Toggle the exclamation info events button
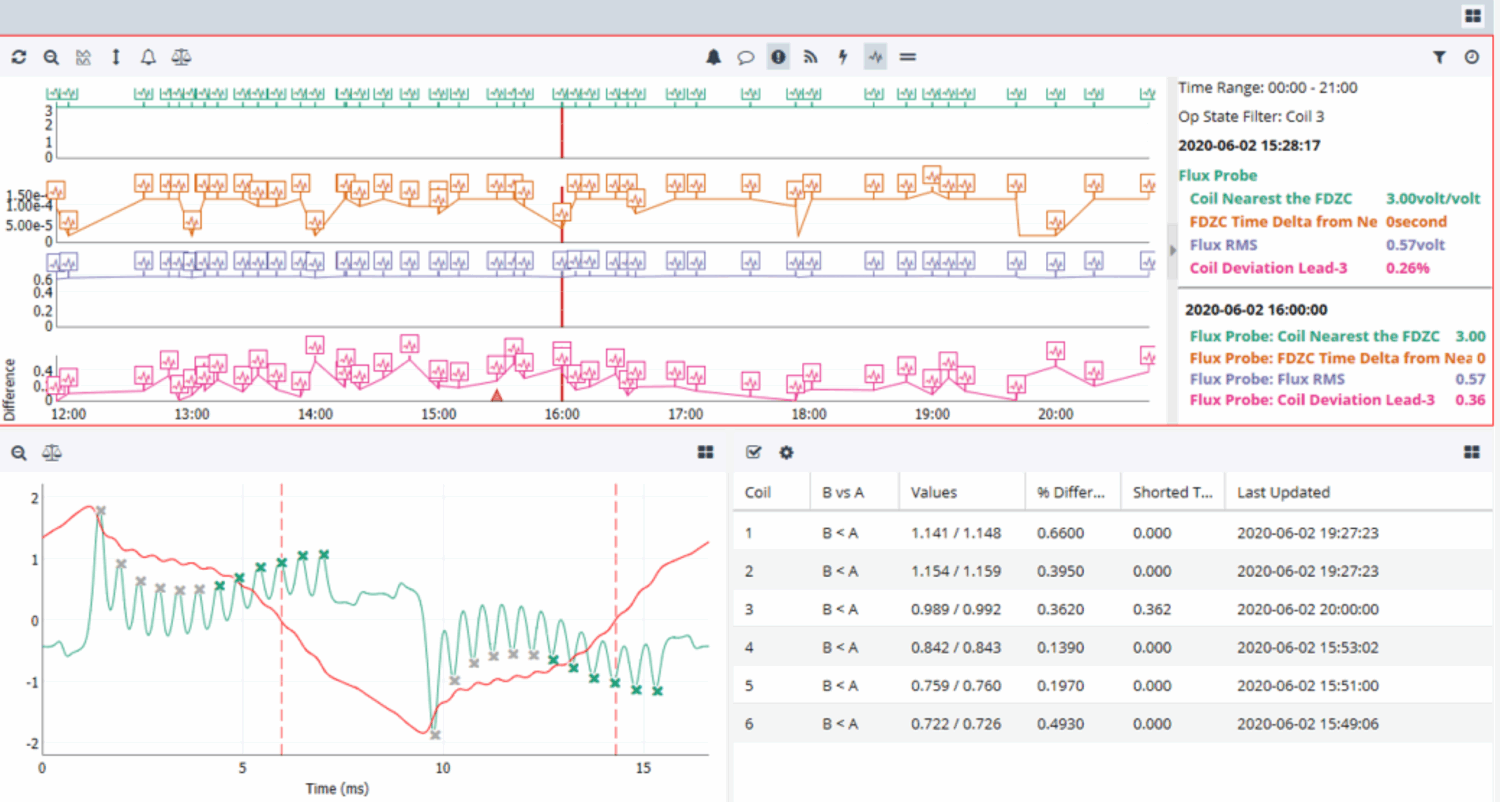1500x802 pixels. pyautogui.click(x=778, y=58)
